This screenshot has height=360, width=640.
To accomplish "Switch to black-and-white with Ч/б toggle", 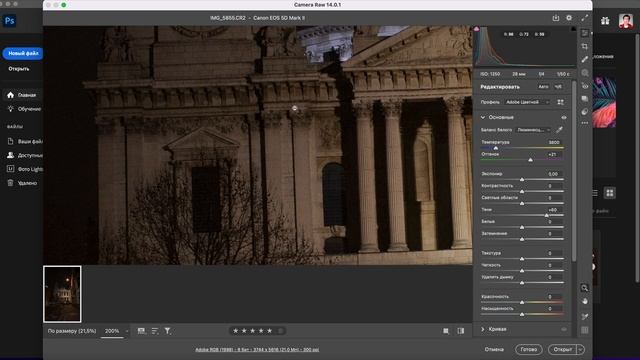I will [558, 87].
